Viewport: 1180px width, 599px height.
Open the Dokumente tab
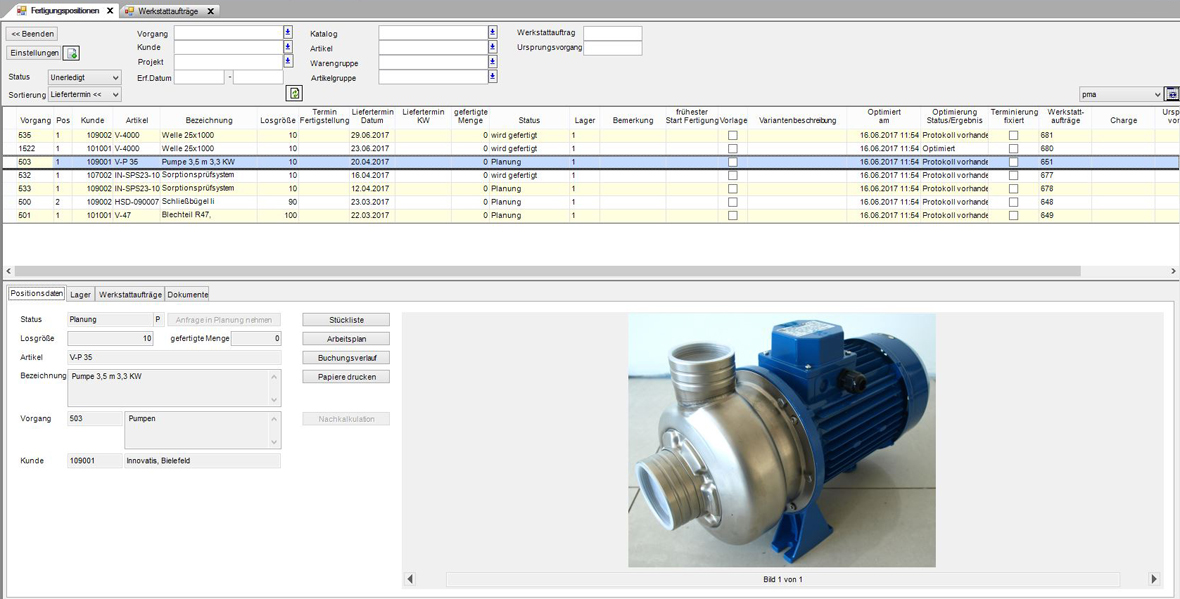(188, 294)
